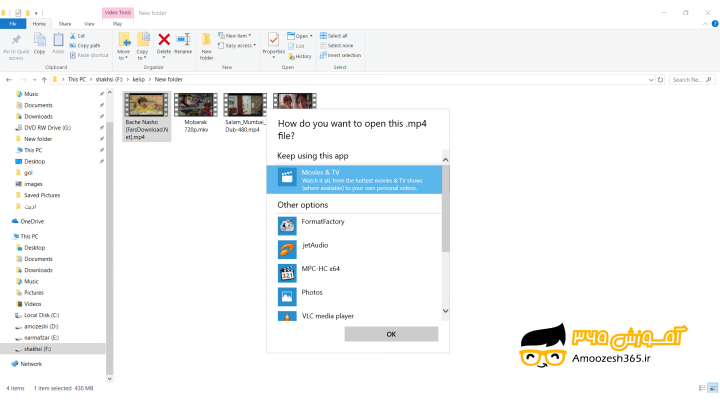Select amozeshi (D:) drive in sidebar

41,327
